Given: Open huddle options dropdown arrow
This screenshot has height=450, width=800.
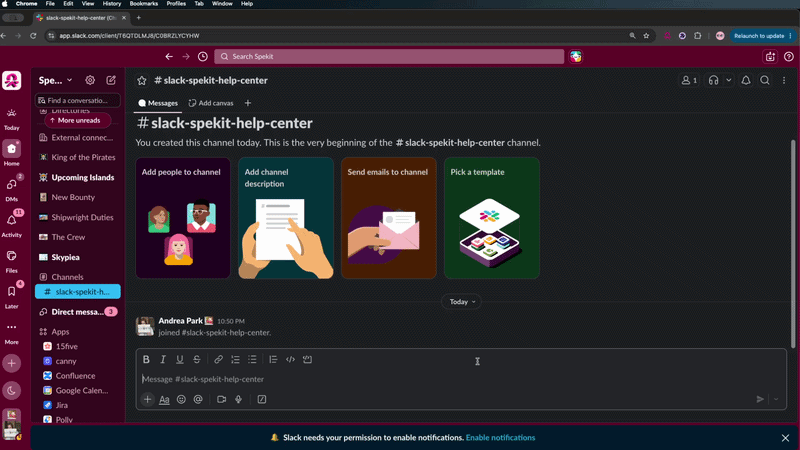Looking at the screenshot, I should click(x=729, y=81).
